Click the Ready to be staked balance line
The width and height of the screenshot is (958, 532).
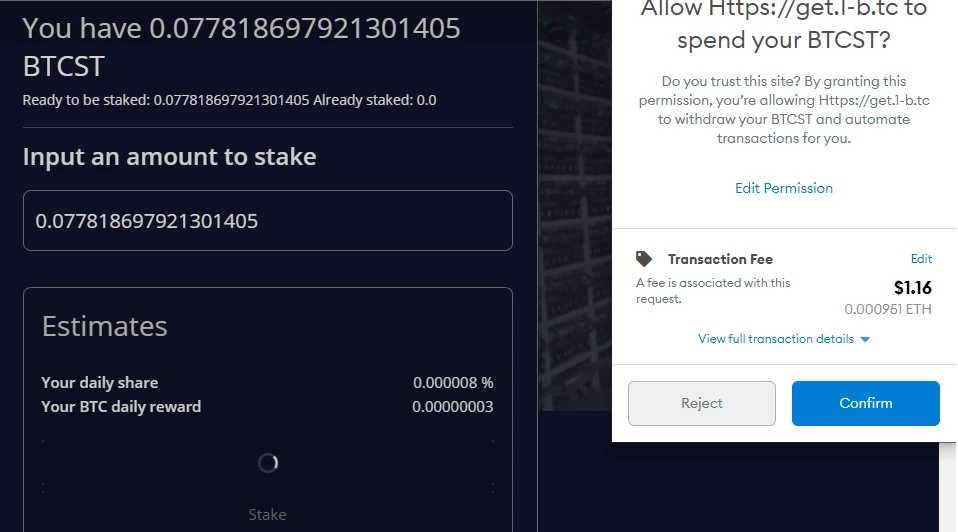[229, 100]
